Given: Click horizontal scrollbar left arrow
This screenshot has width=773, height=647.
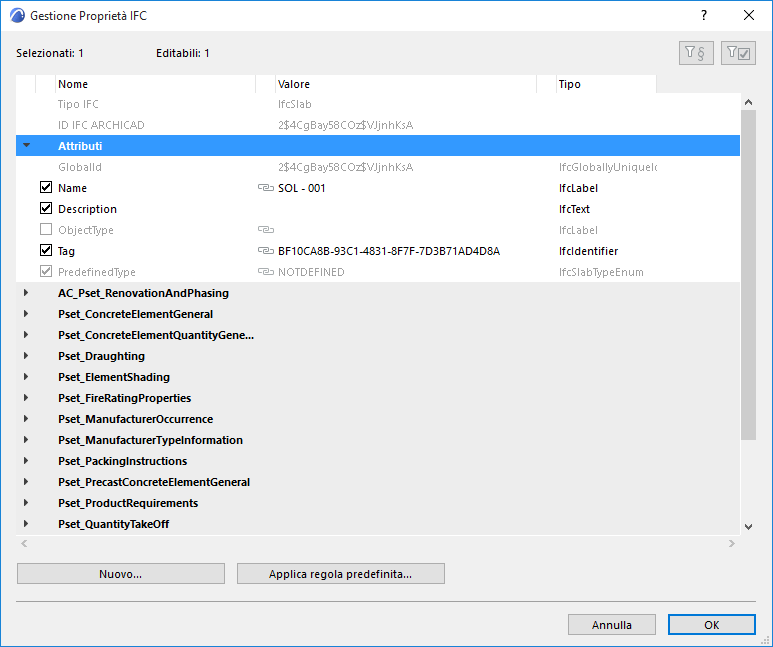Looking at the screenshot, I should click(x=24, y=543).
